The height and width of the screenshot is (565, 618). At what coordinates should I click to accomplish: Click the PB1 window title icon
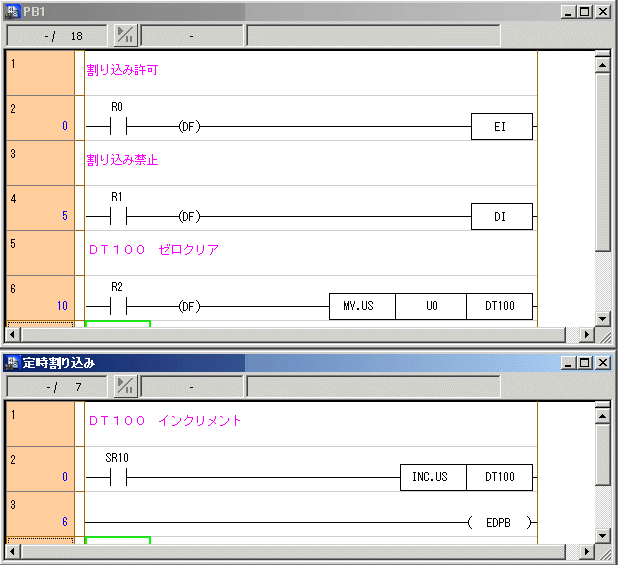point(12,11)
